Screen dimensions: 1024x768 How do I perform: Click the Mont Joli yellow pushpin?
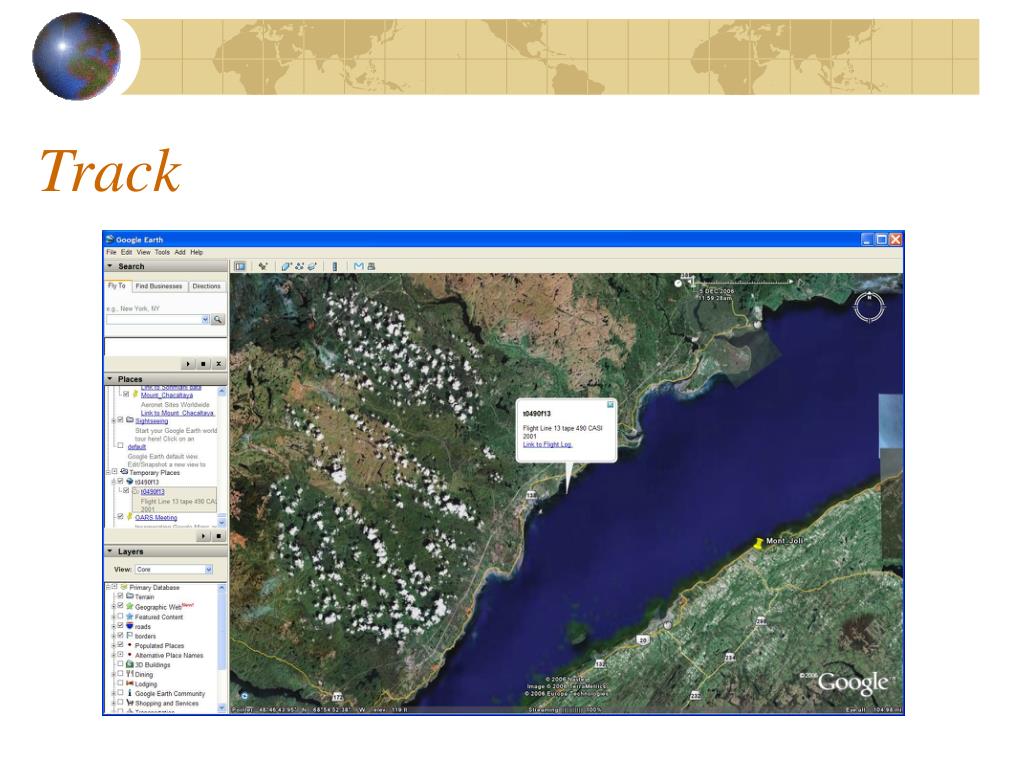(x=758, y=543)
